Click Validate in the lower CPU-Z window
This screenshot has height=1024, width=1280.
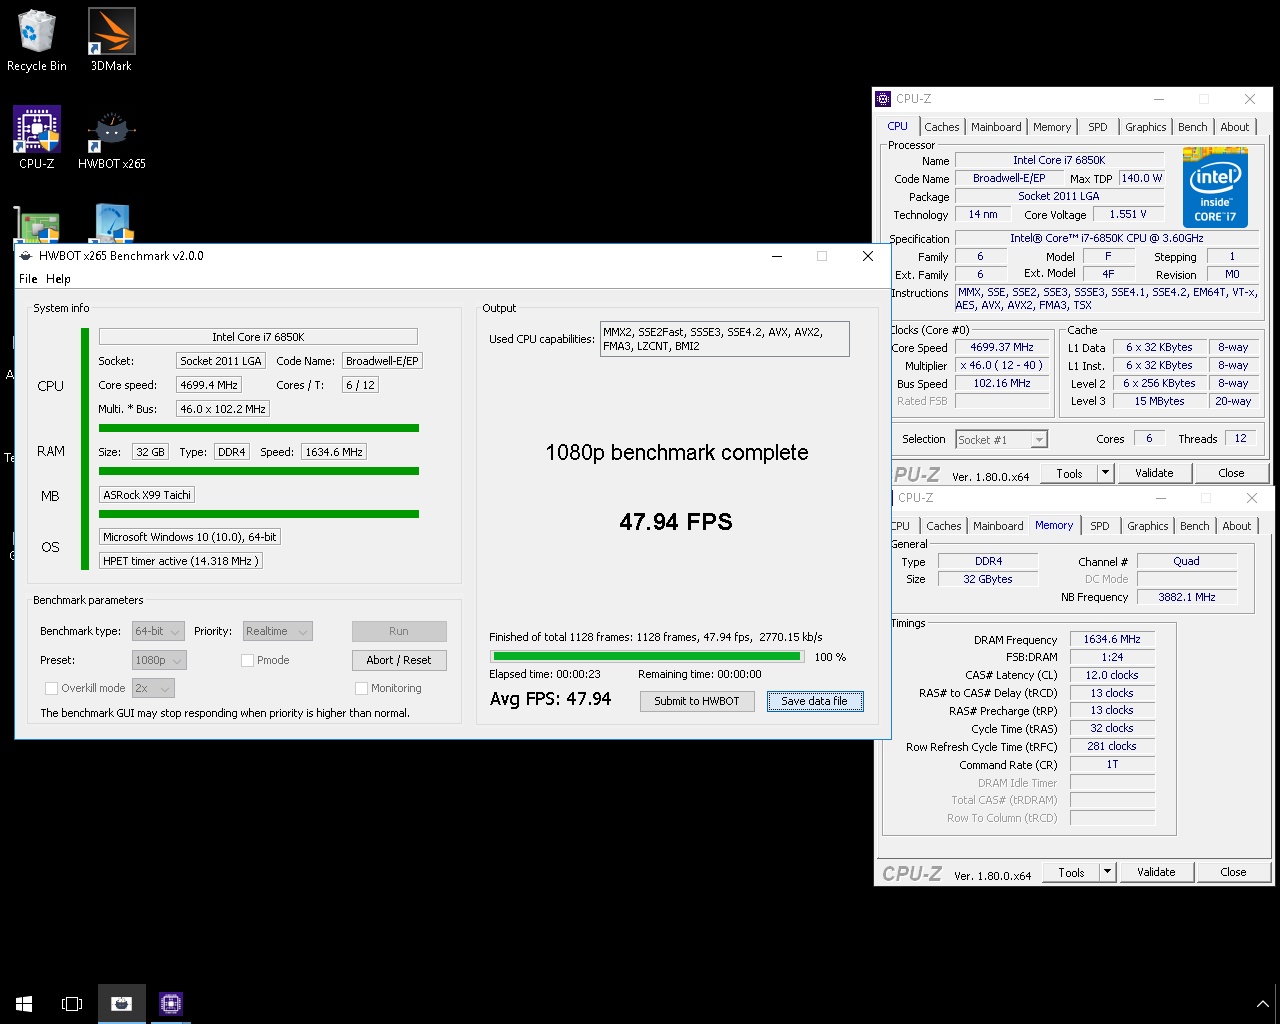[1156, 872]
